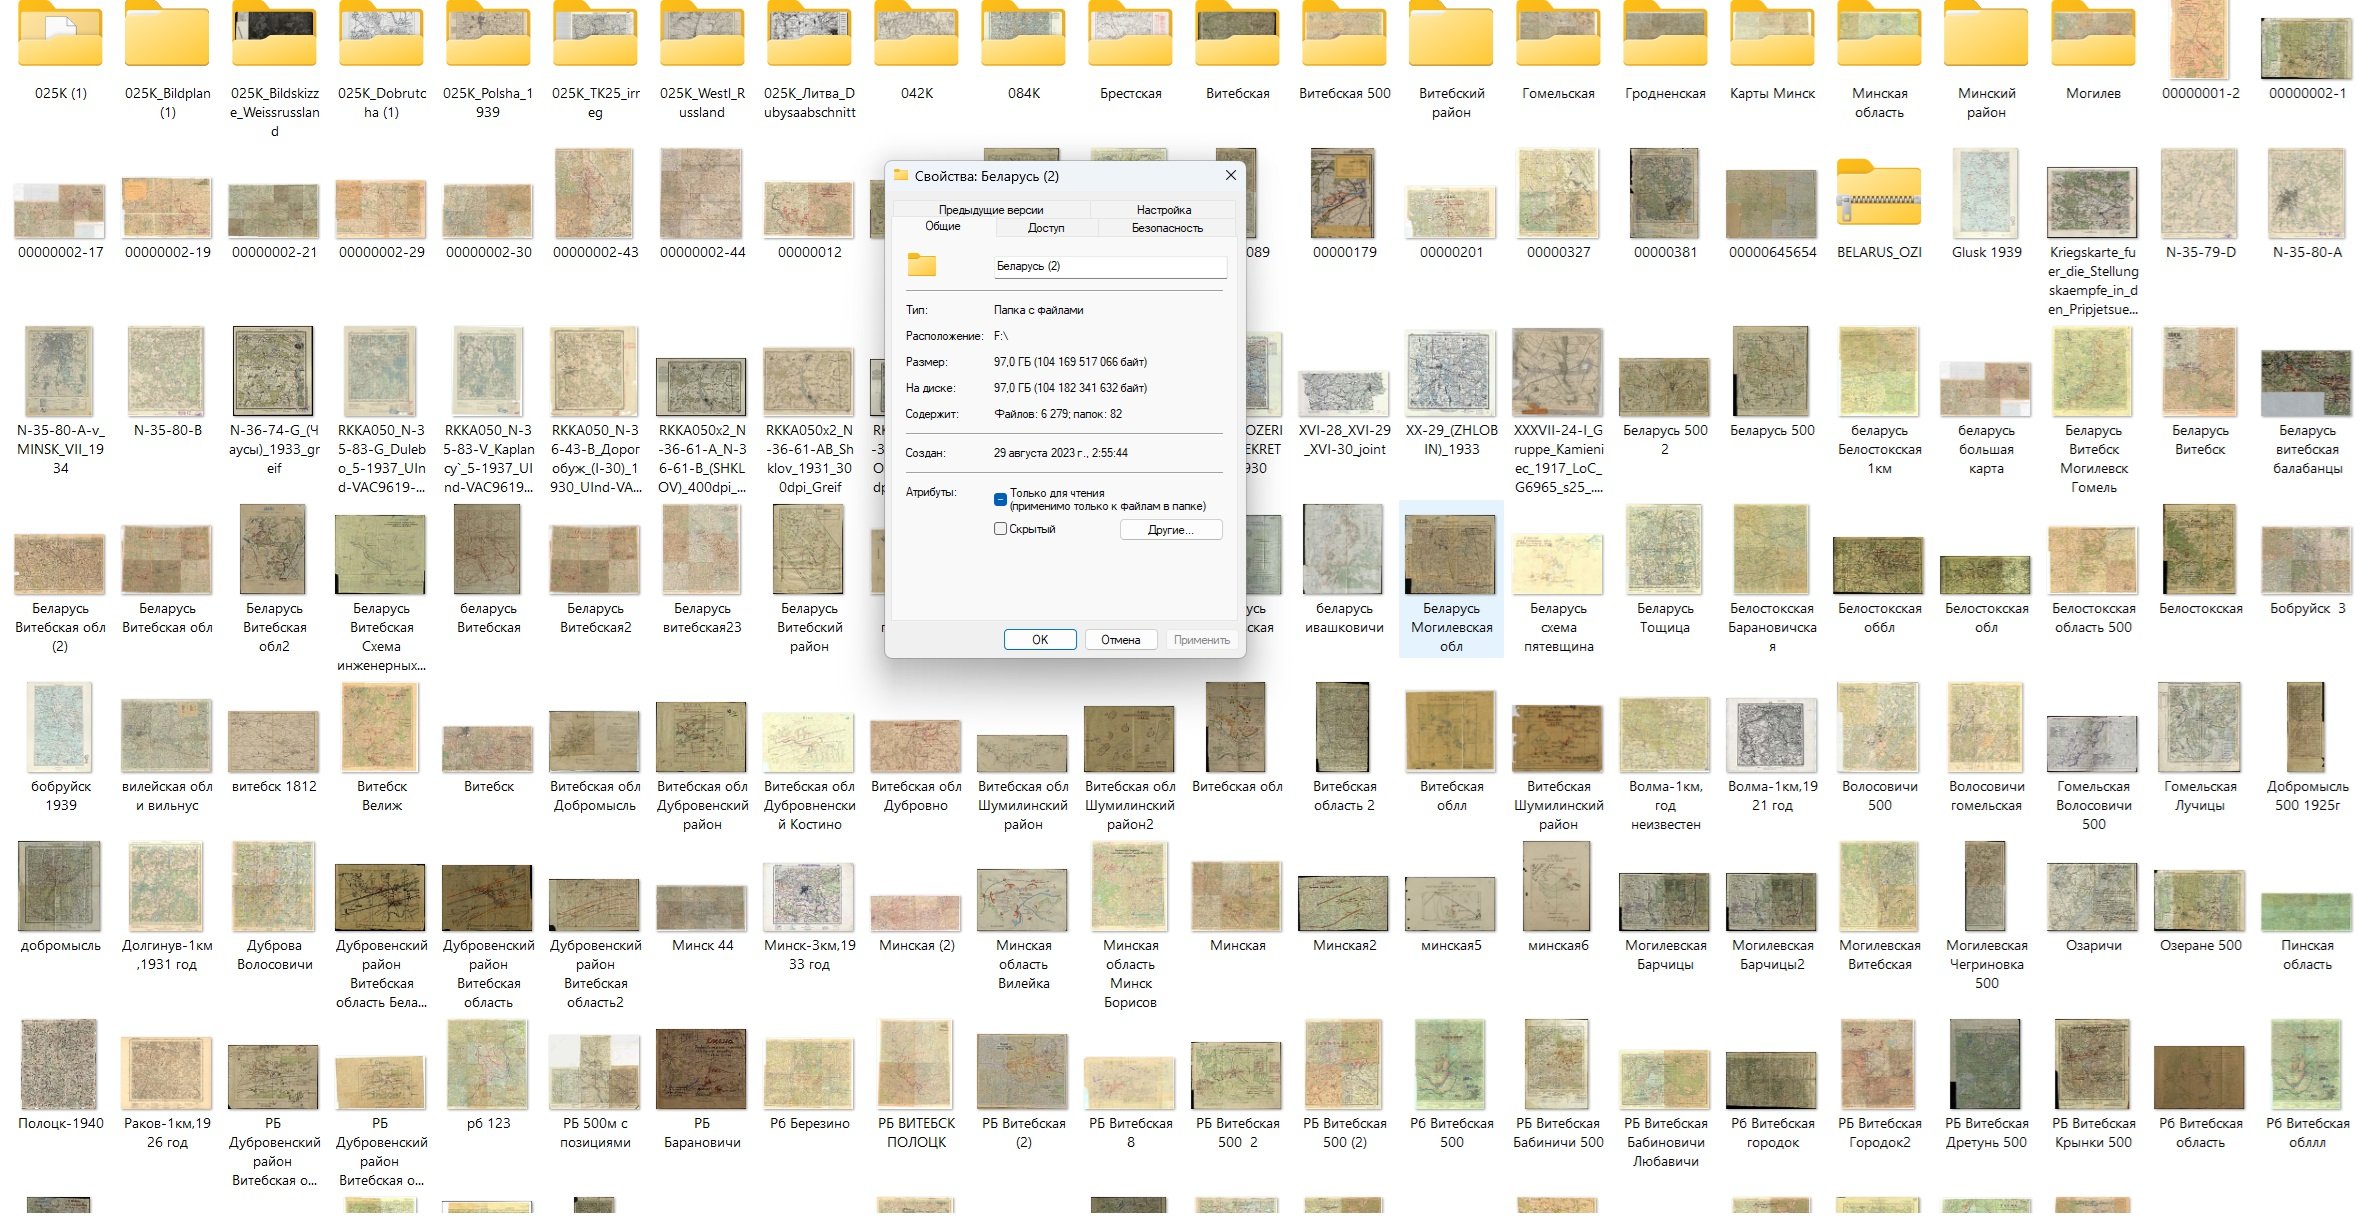Toggle the Только для чтения checkbox

pyautogui.click(x=1000, y=499)
